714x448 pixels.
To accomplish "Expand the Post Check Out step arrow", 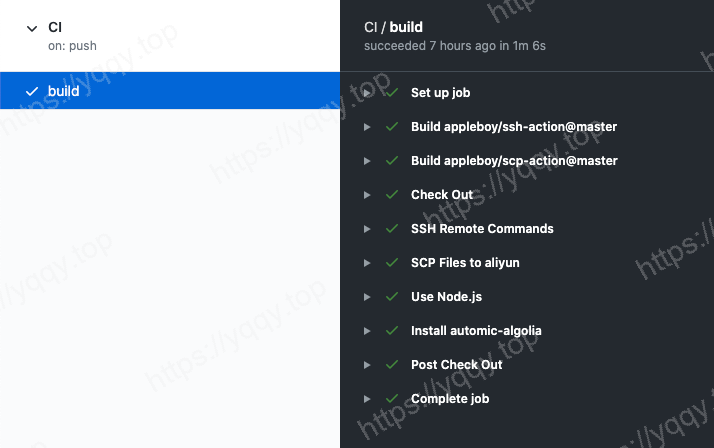I will pyautogui.click(x=368, y=365).
